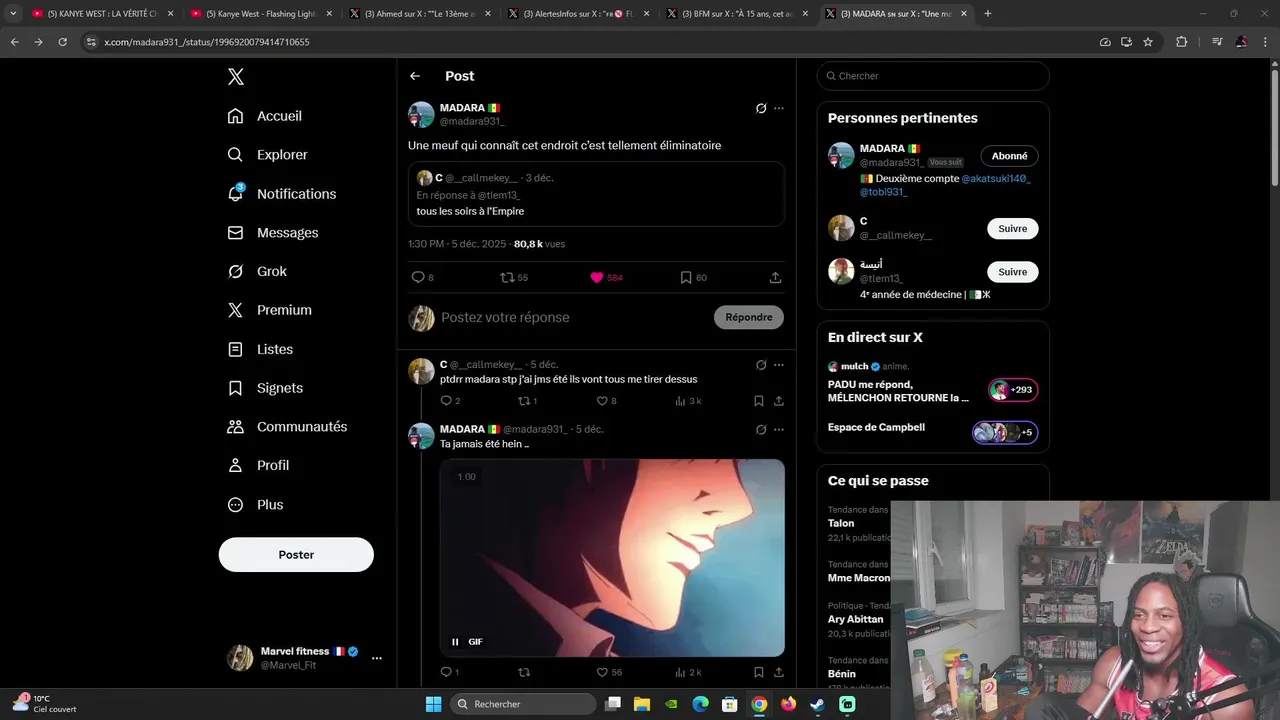Screen dimensions: 1280x720
Task: Click Grok icon on C's reply
Action: point(761,365)
